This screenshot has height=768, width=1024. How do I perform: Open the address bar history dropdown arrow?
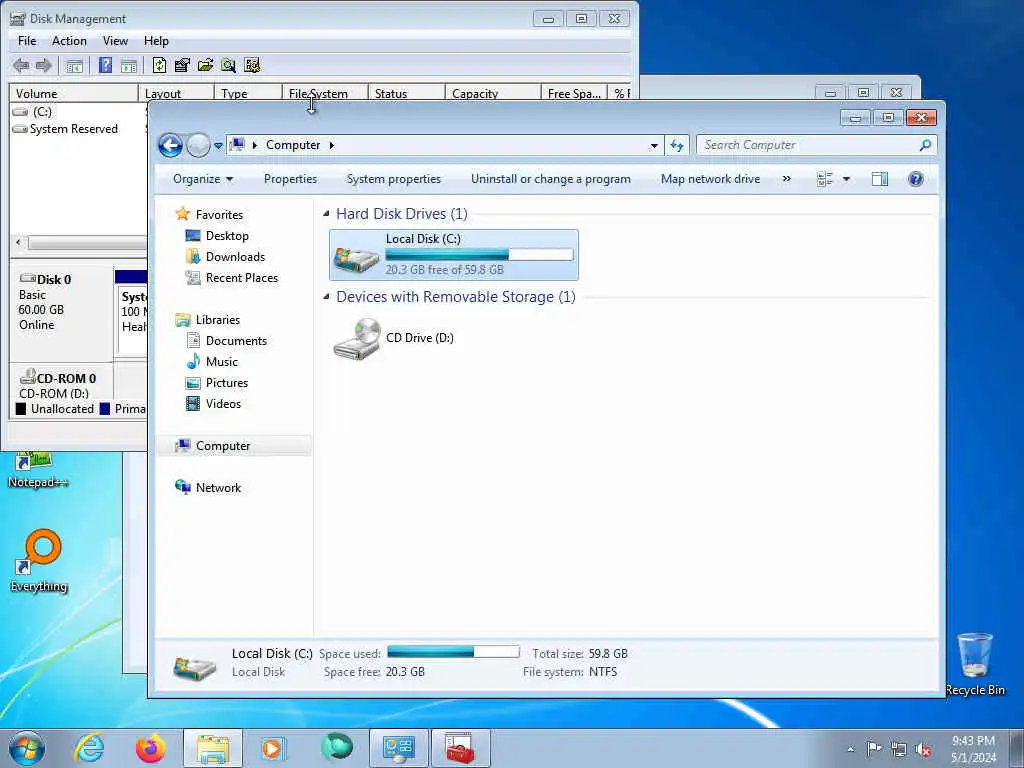[654, 146]
